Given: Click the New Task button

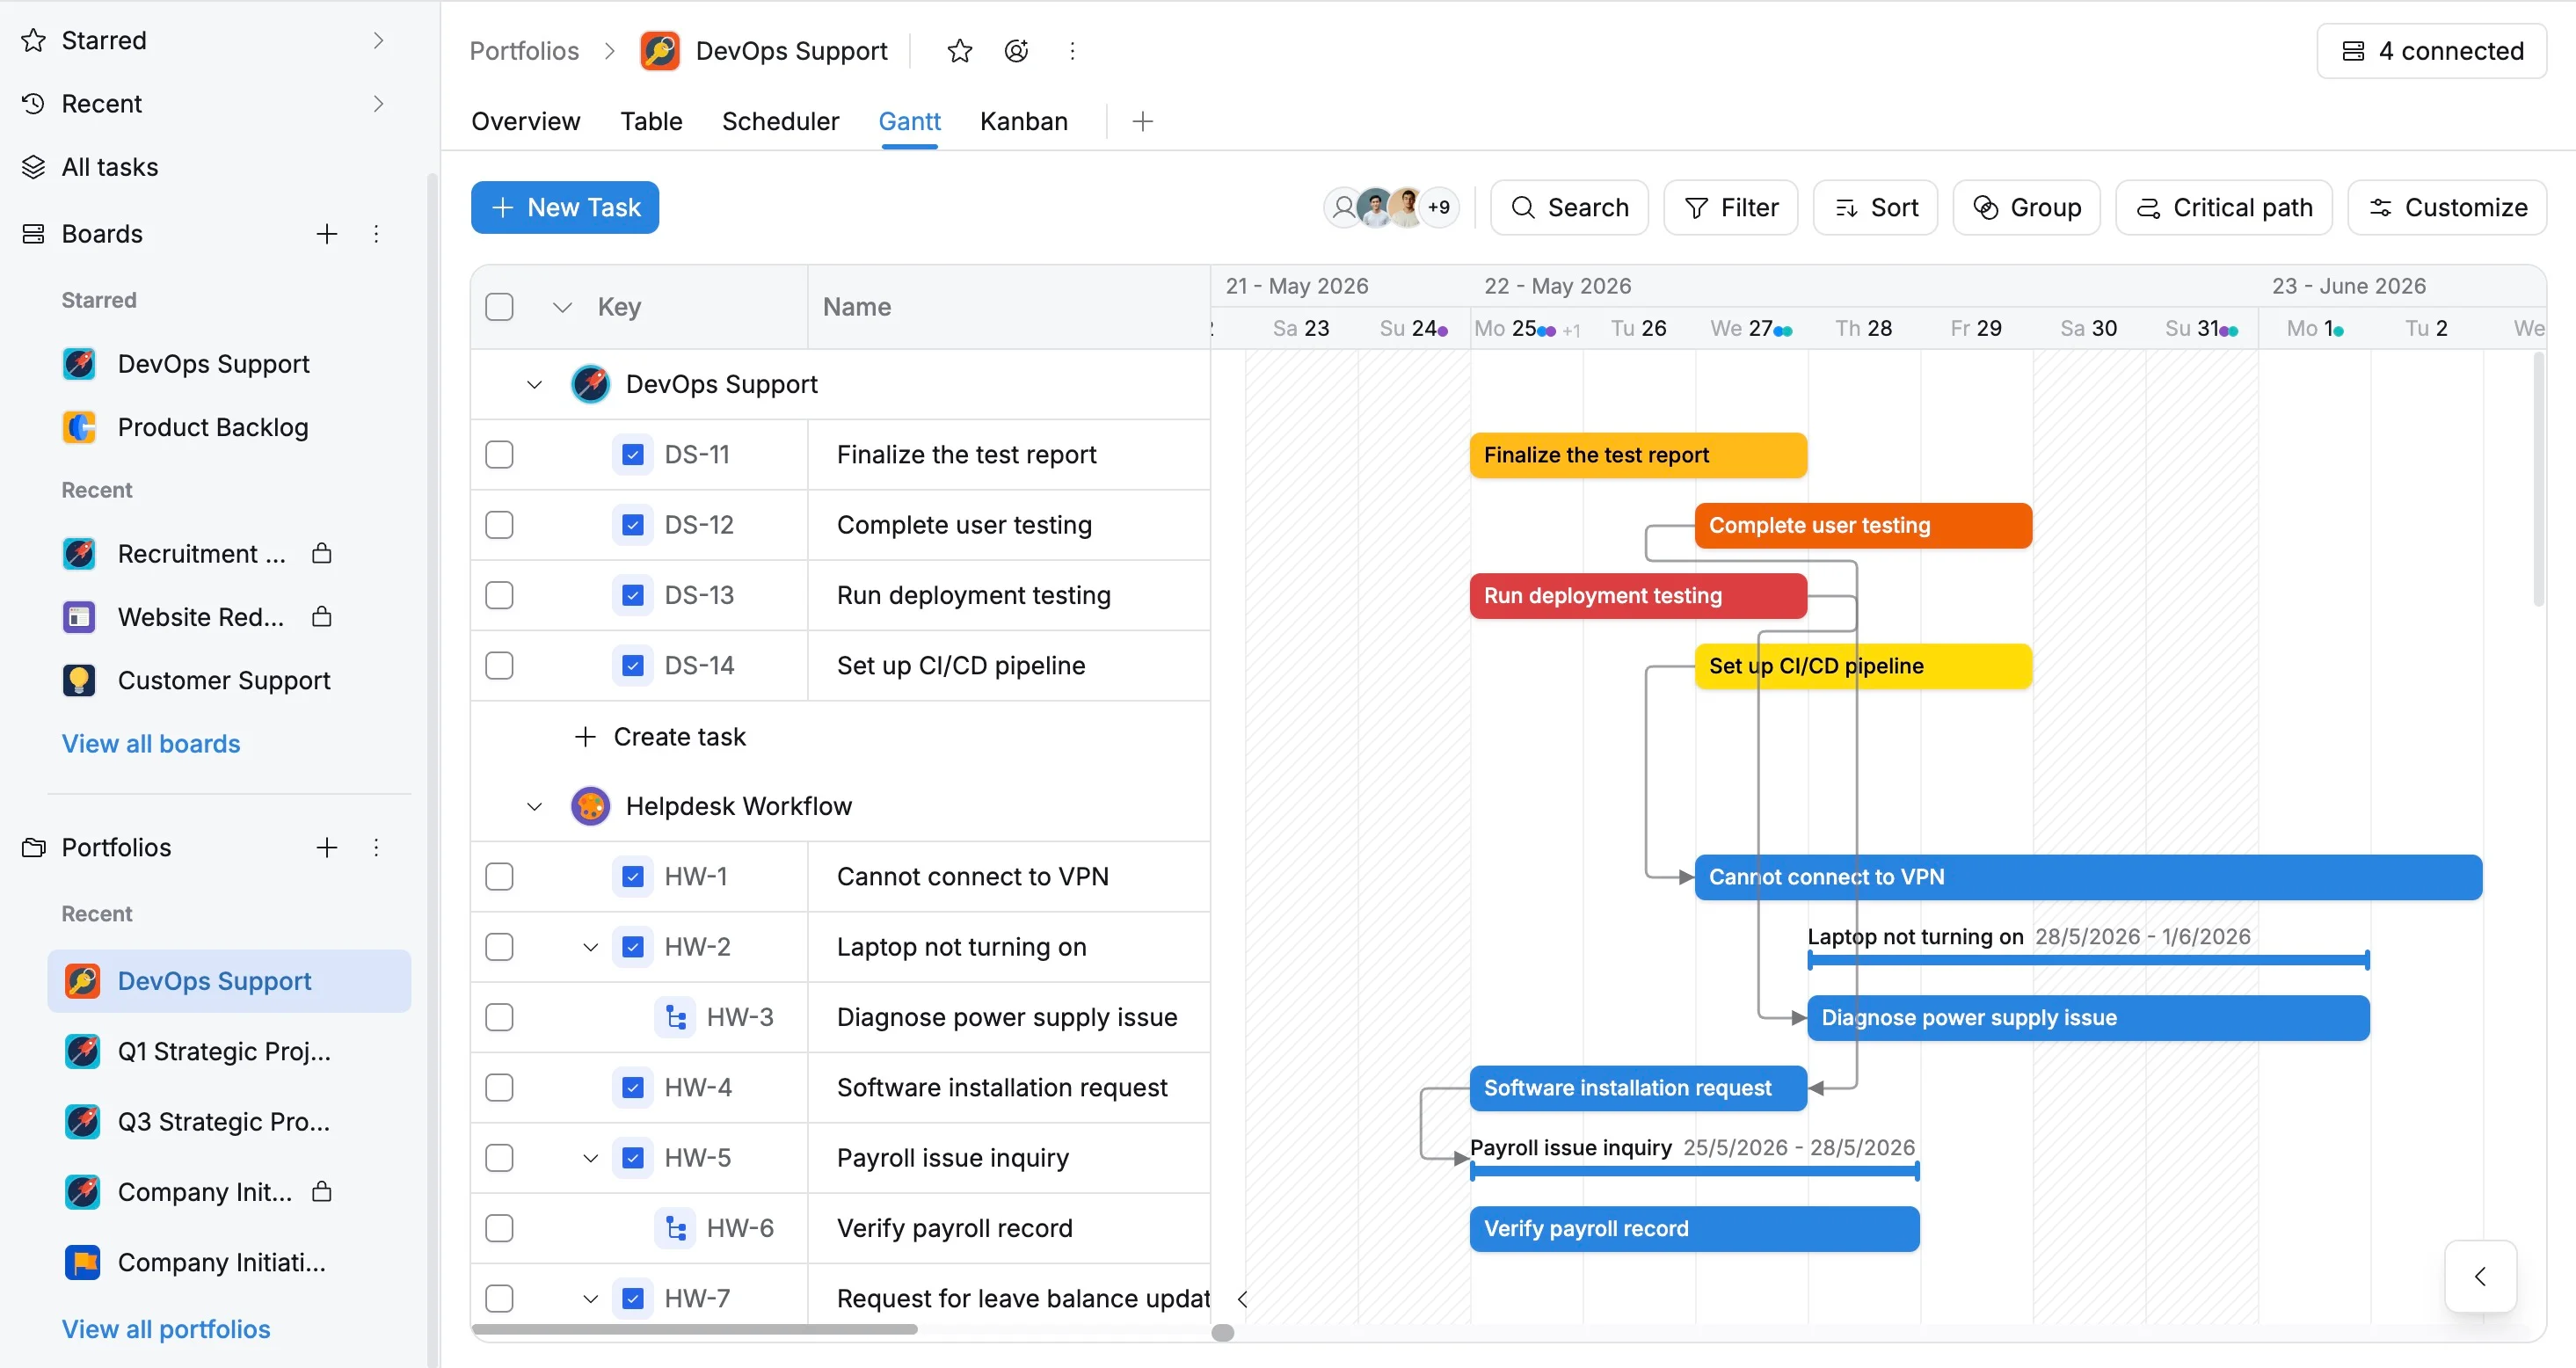Looking at the screenshot, I should pos(565,207).
